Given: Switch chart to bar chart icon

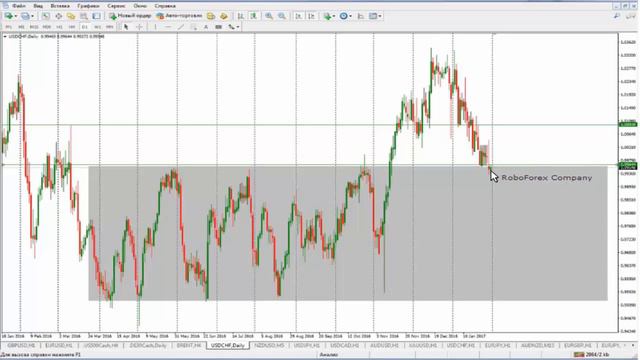Looking at the screenshot, I should click(241, 16).
